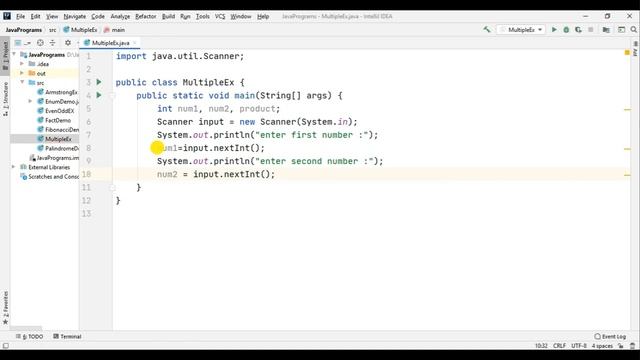Click the run gutter arrow beside class MultipleEx line
The width and height of the screenshot is (640, 360).
(99, 82)
